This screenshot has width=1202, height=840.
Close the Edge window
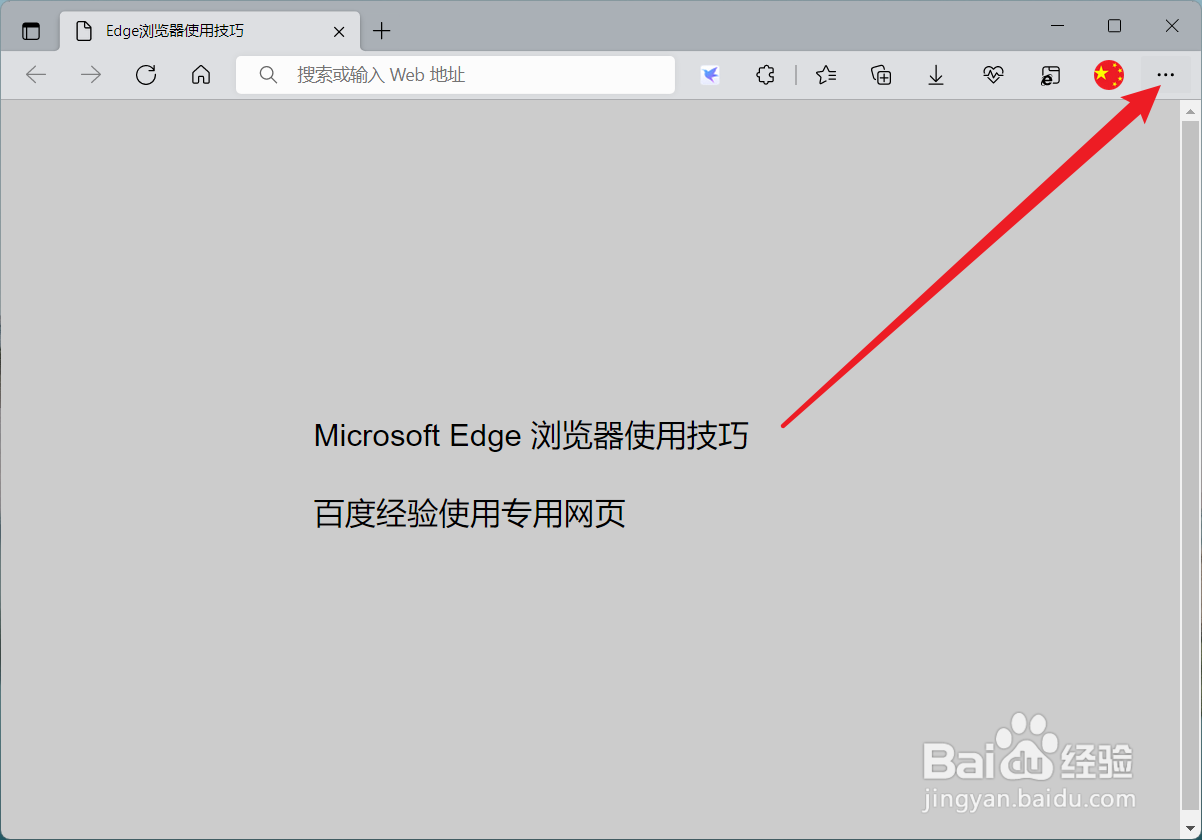[x=1172, y=25]
